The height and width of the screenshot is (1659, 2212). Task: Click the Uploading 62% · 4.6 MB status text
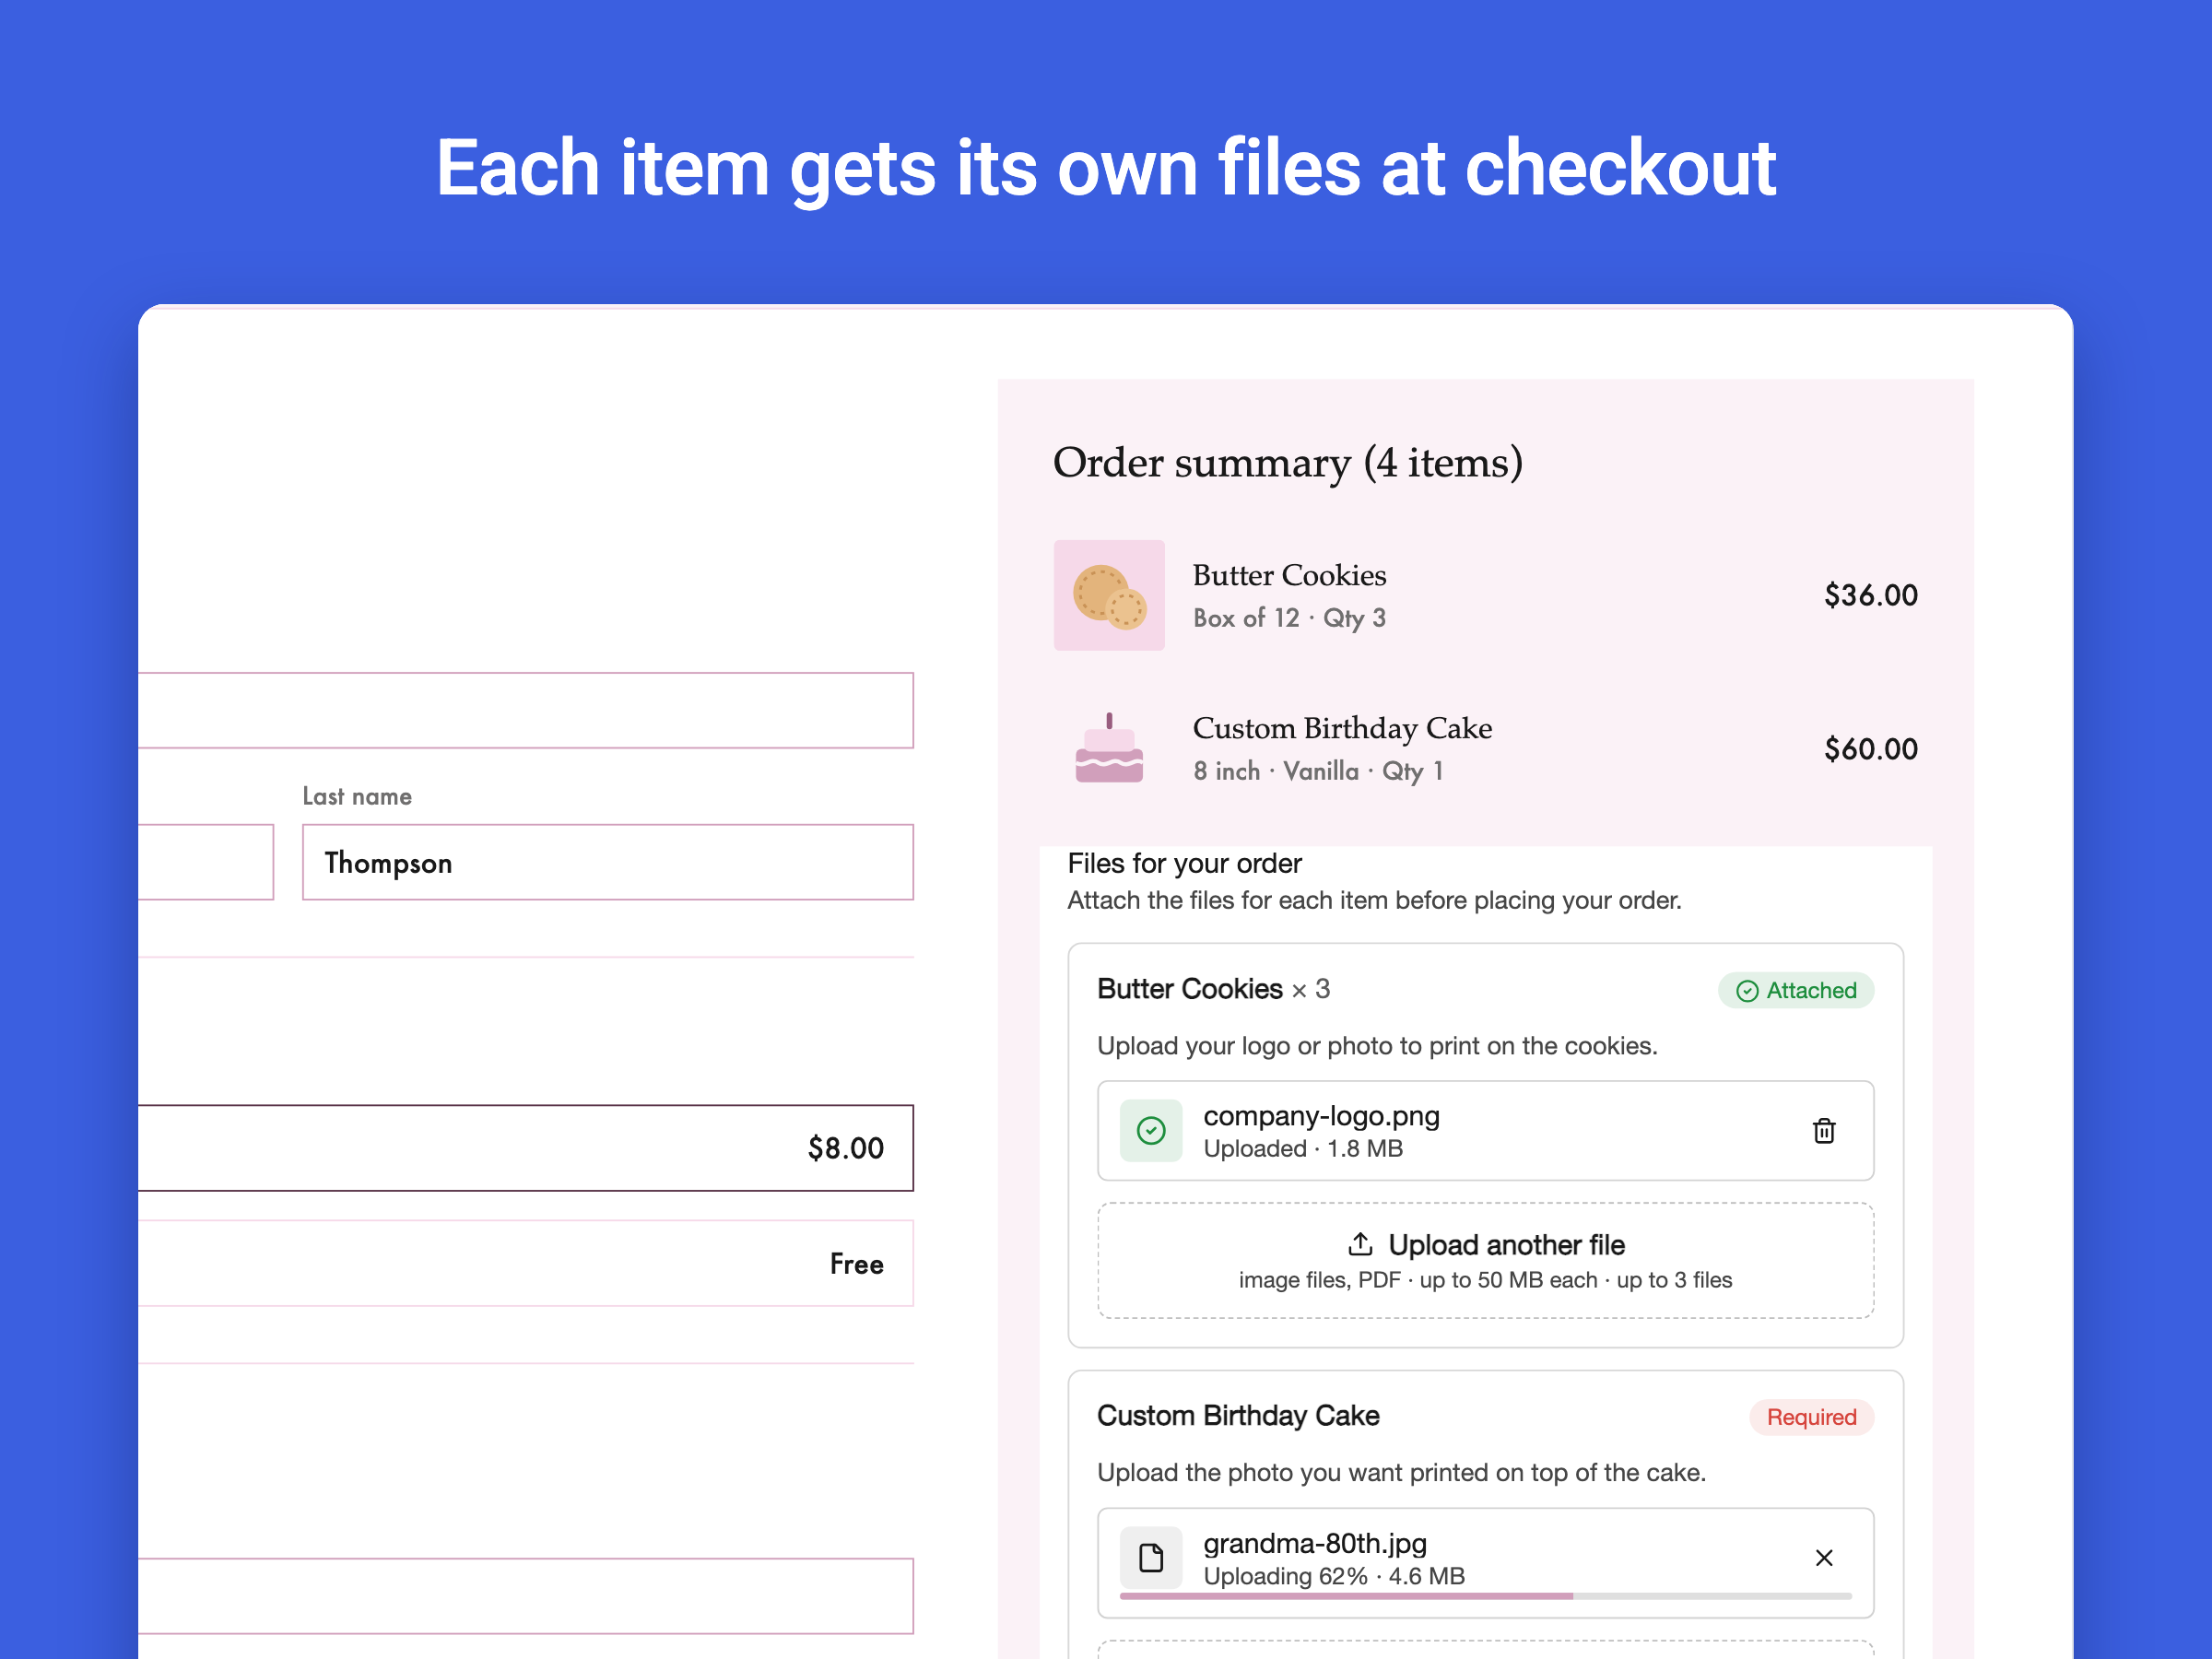pos(1334,1576)
